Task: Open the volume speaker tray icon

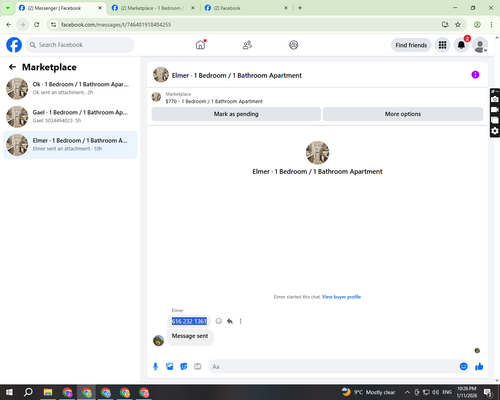Action: 435,392
